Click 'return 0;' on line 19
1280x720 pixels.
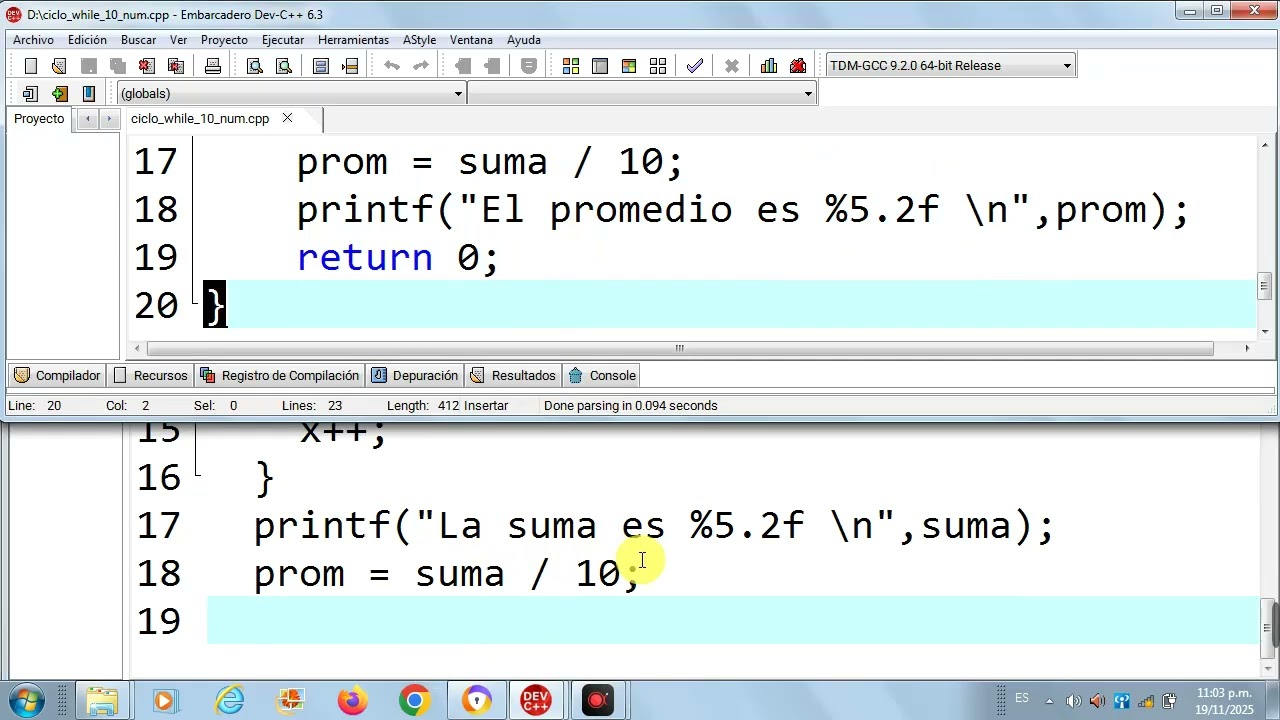coord(397,257)
